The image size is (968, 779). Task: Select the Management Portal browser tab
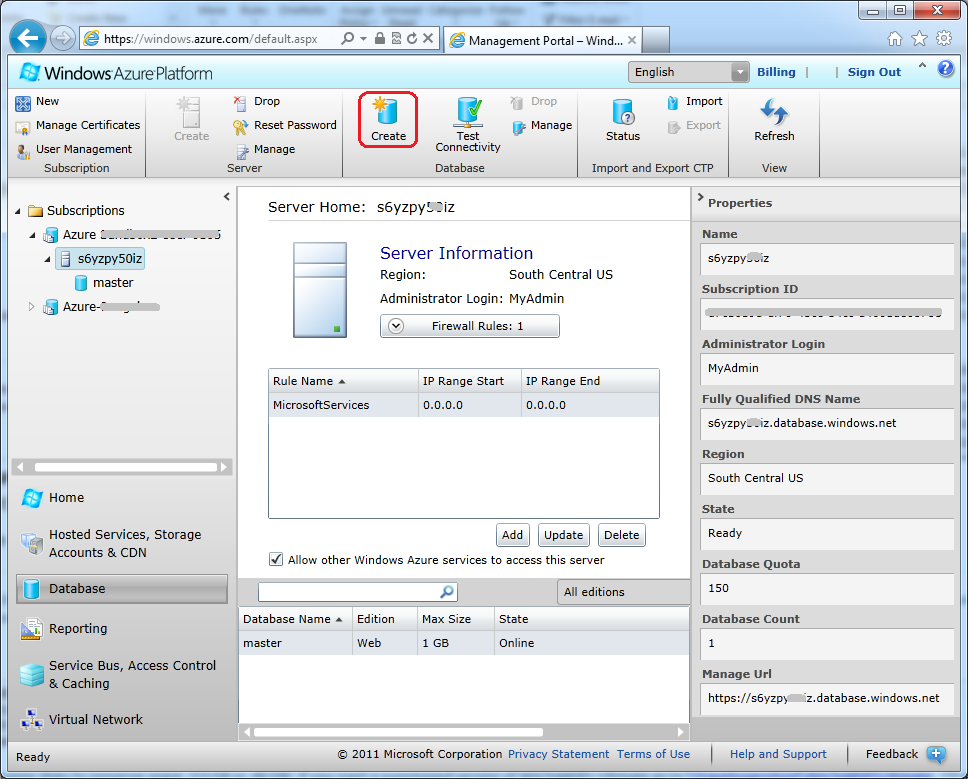(x=543, y=41)
